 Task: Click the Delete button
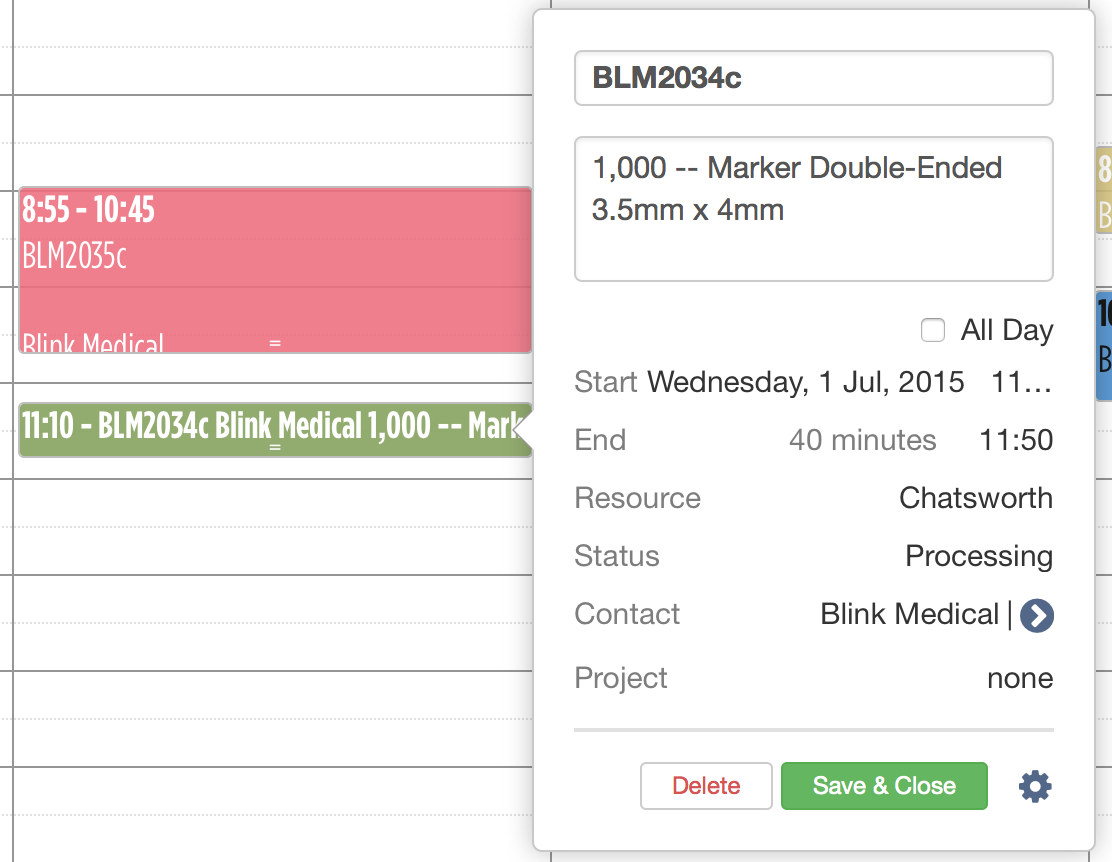click(x=706, y=786)
